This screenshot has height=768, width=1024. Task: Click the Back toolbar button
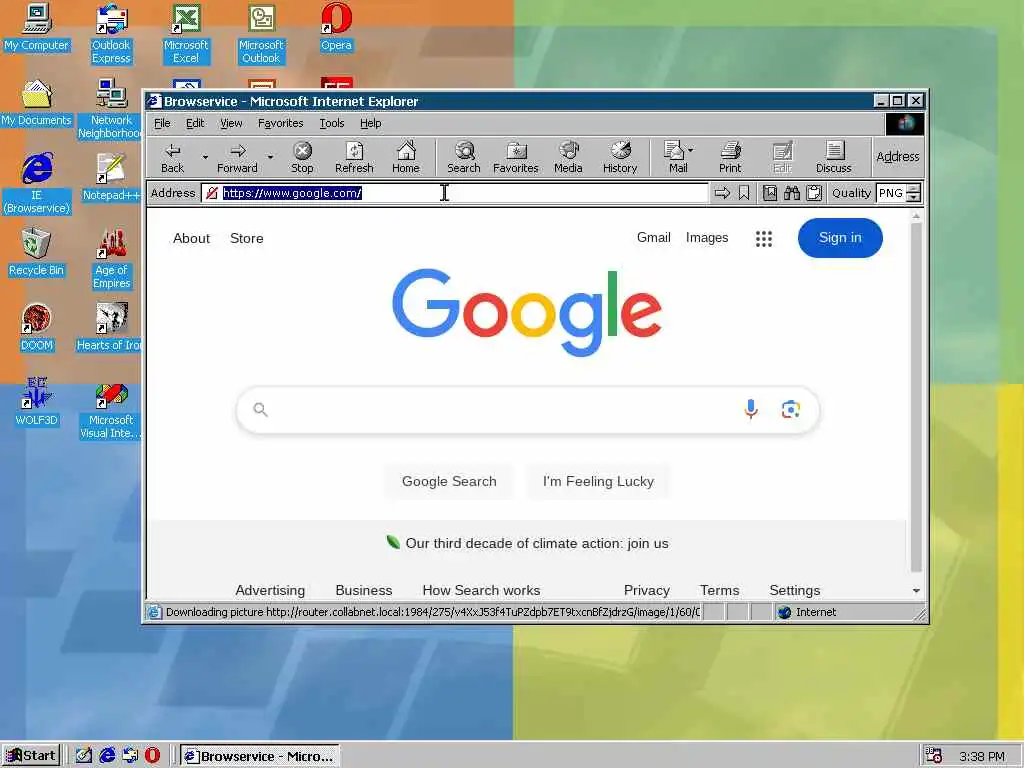(172, 157)
